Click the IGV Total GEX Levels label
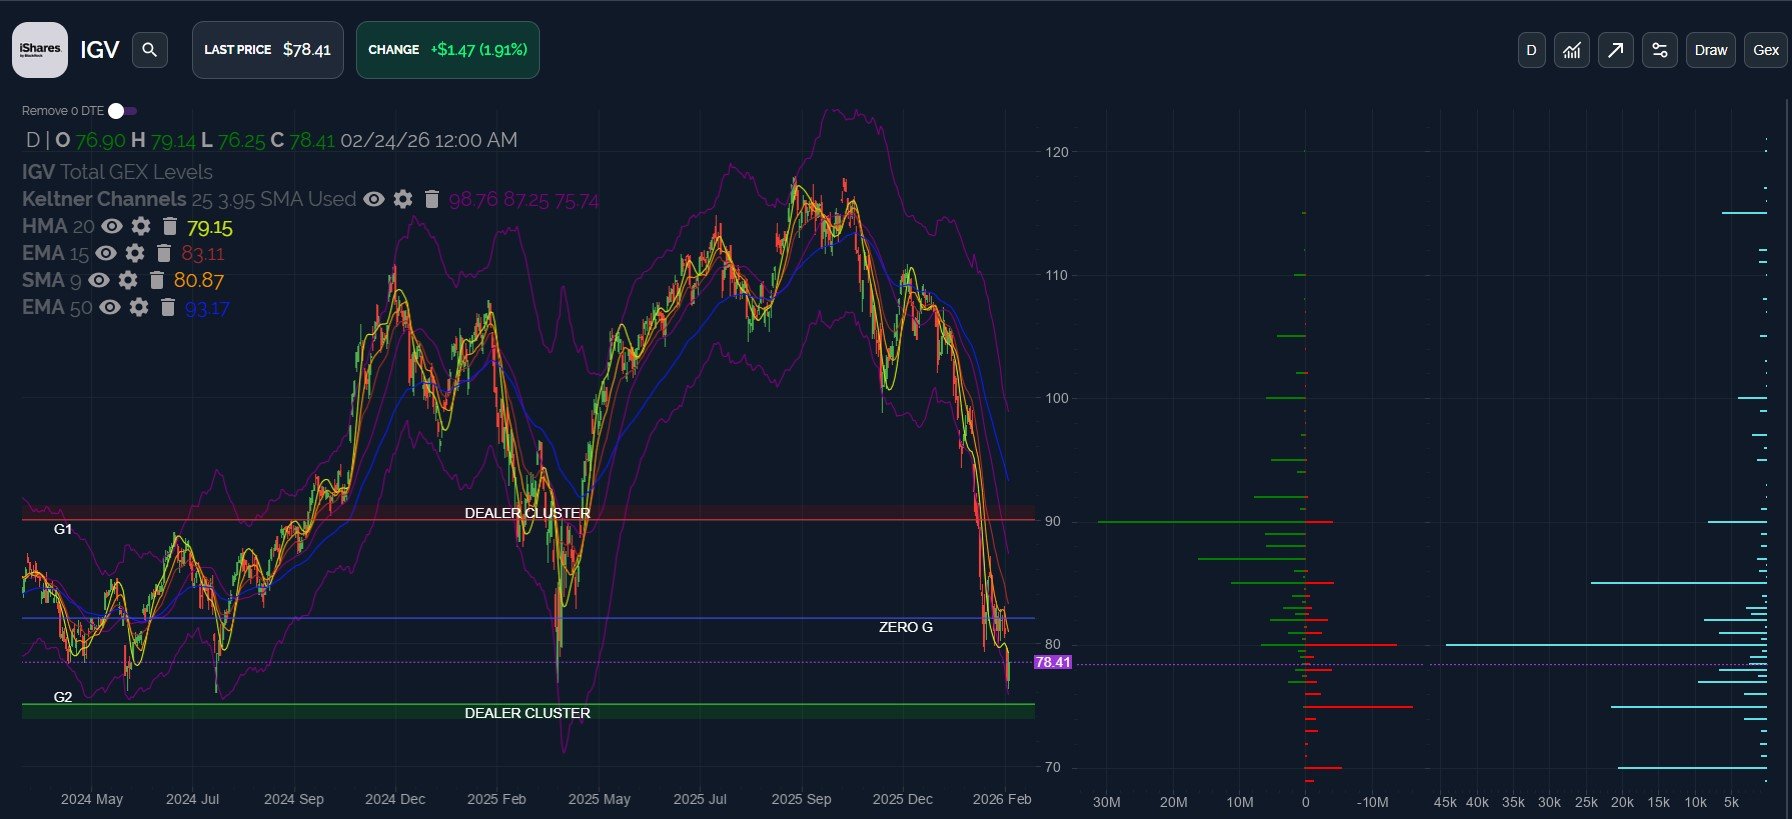 [117, 172]
